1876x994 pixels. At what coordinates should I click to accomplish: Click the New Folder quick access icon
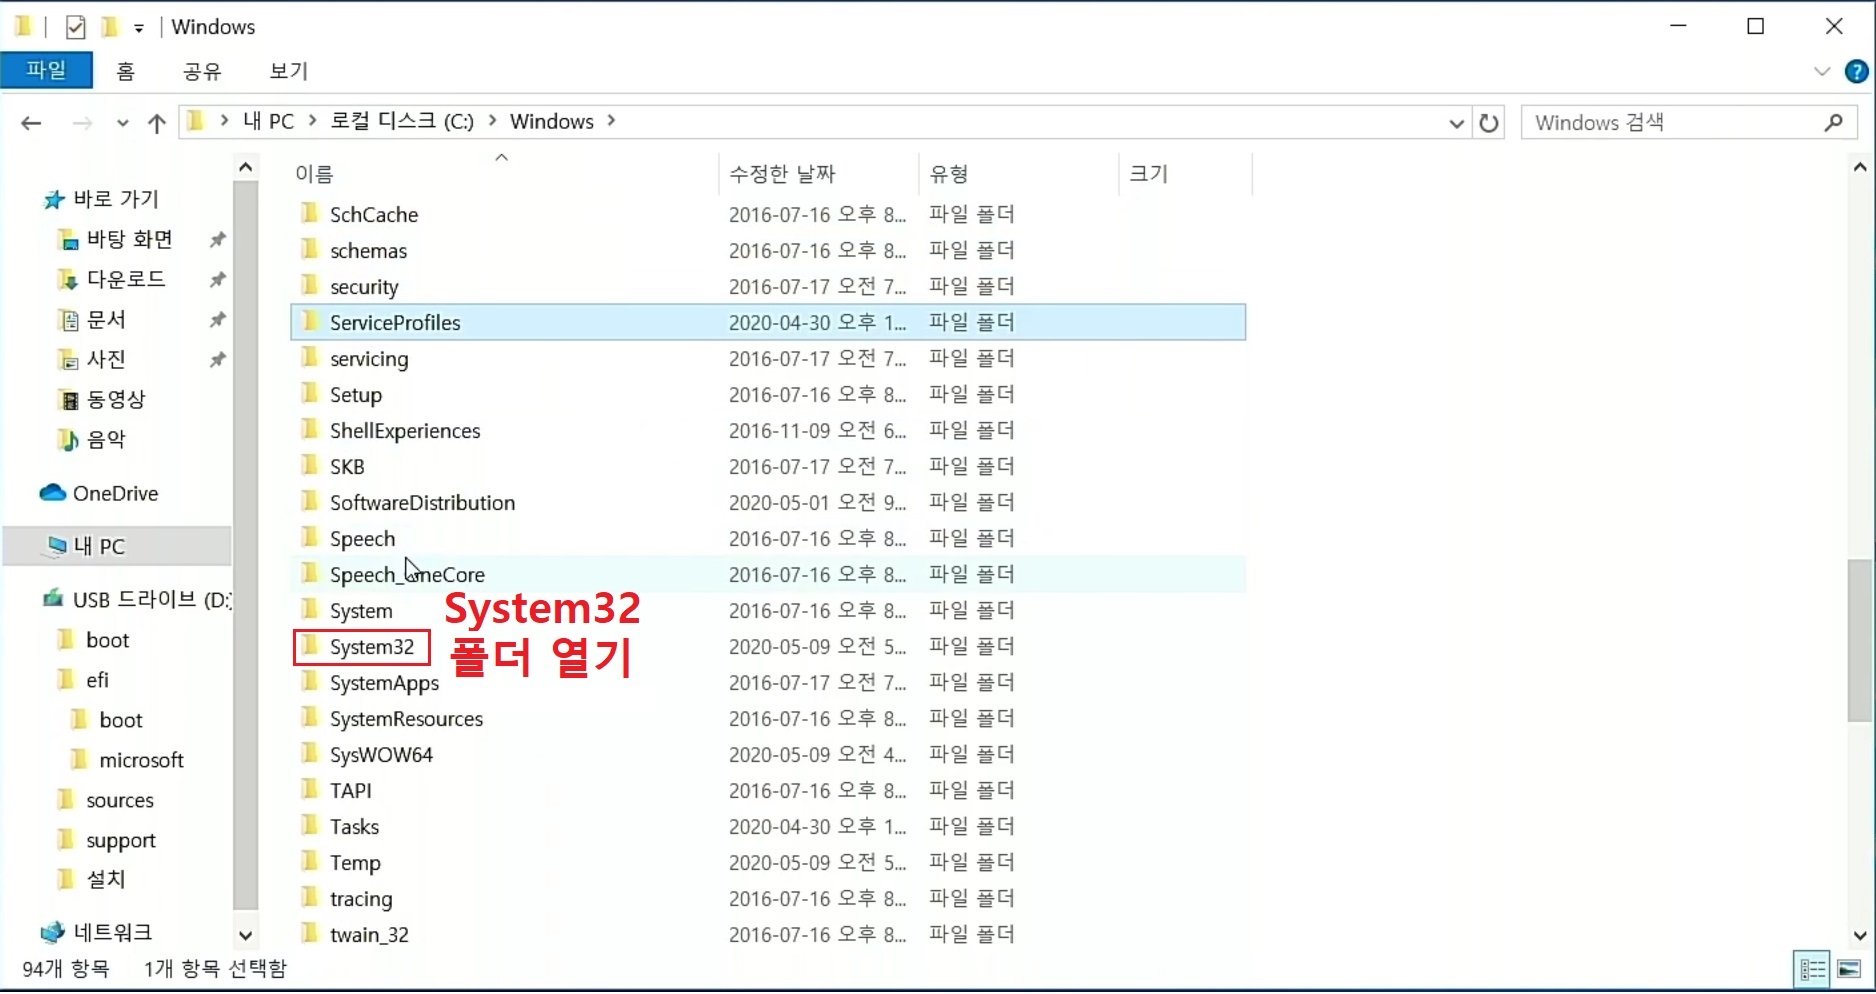[109, 26]
